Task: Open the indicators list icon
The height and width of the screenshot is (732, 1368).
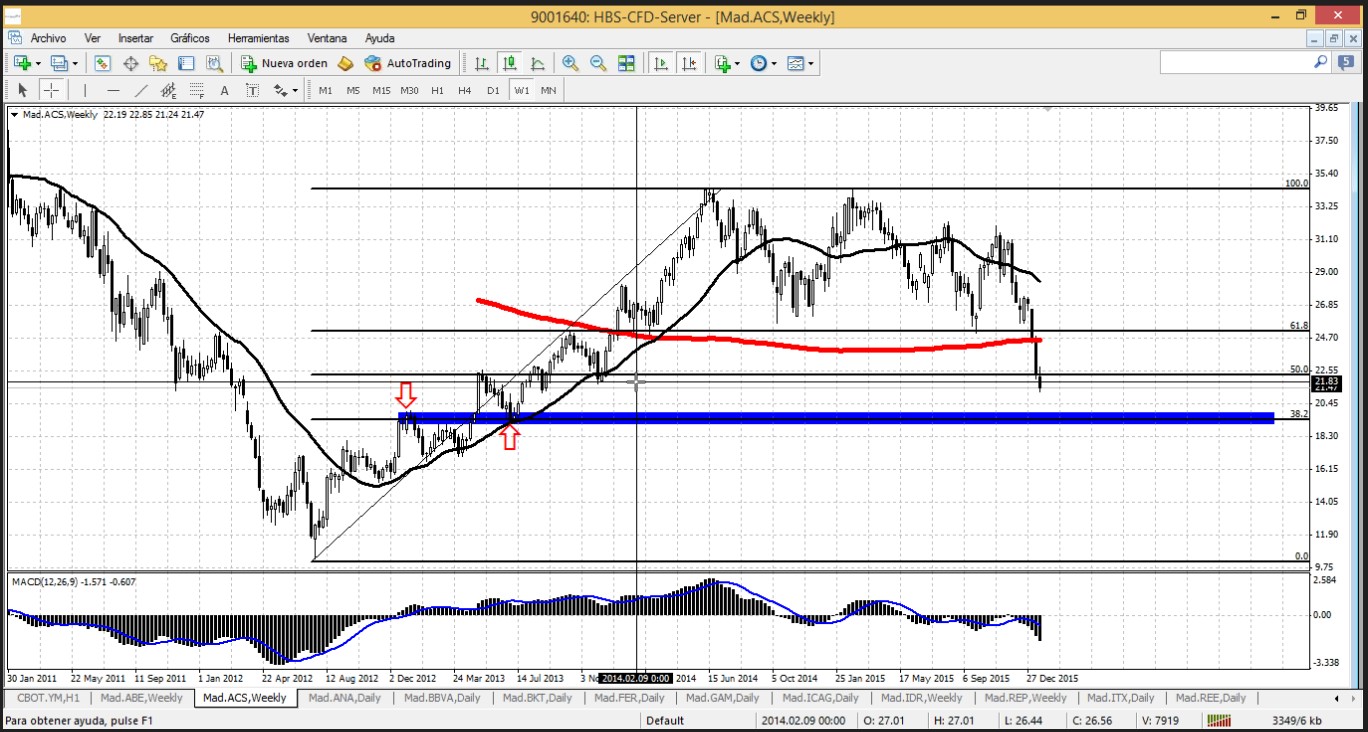Action: pos(722,63)
